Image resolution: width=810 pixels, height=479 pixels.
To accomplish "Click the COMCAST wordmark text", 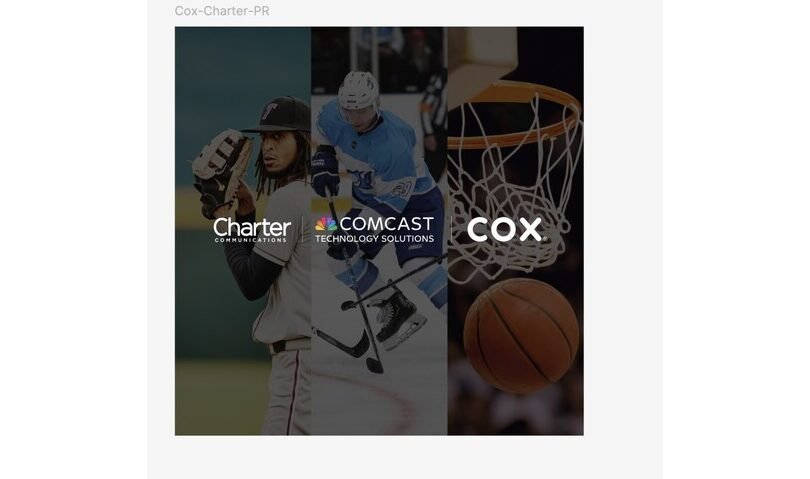I will point(387,224).
